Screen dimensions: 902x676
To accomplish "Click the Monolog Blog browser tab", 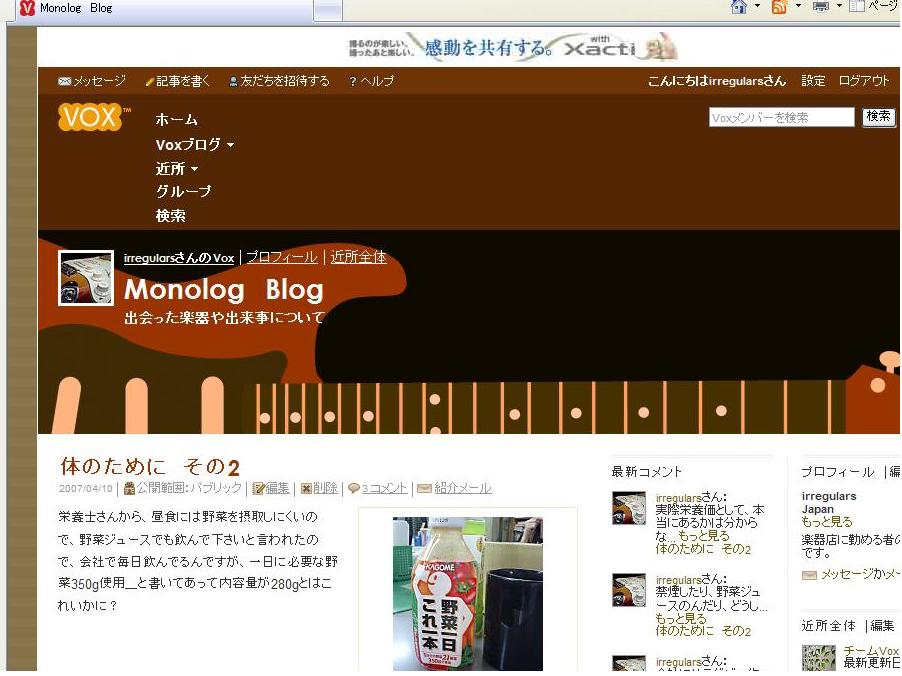I will pyautogui.click(x=166, y=8).
